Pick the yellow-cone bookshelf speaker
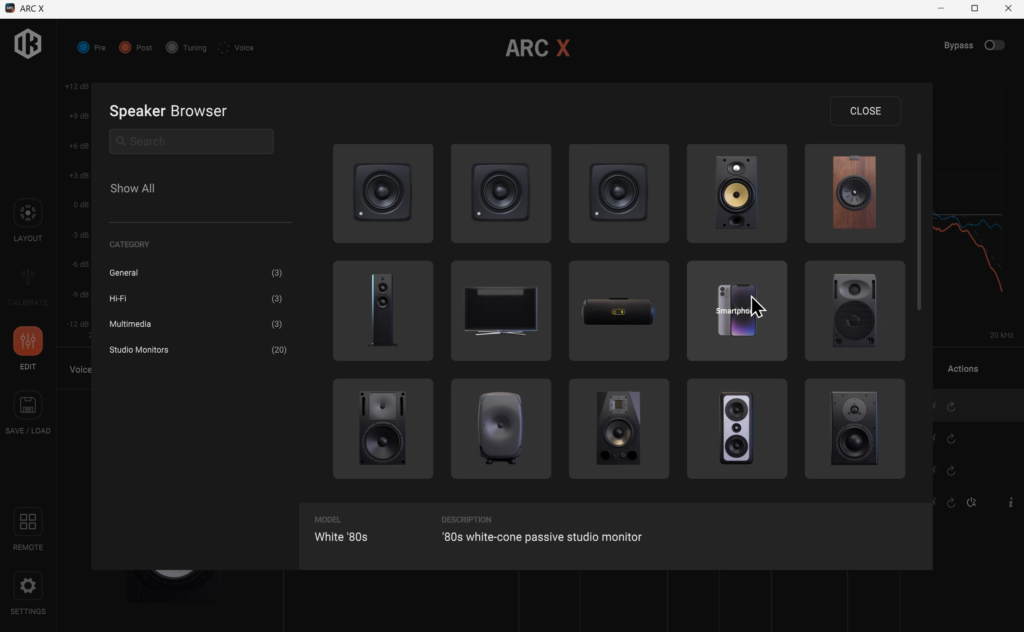The height and width of the screenshot is (632, 1024). (x=736, y=193)
